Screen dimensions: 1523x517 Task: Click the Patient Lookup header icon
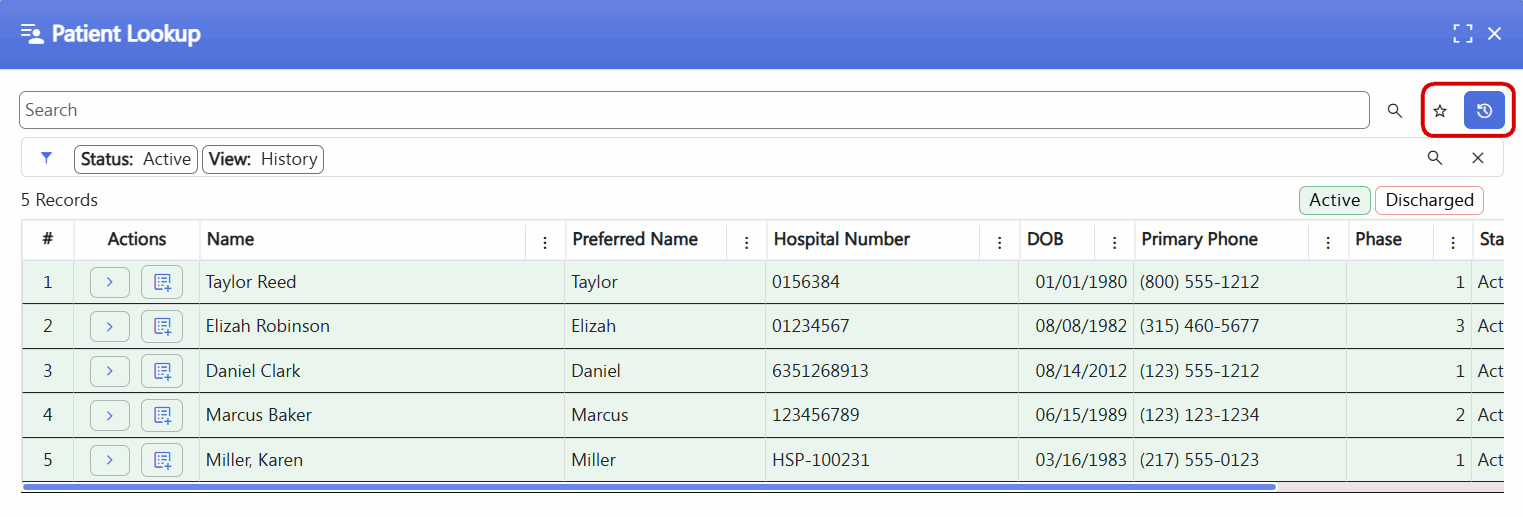[x=32, y=34]
